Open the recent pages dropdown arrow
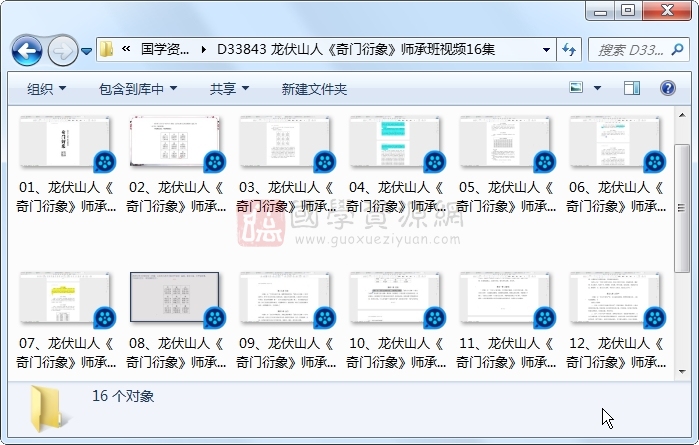699x445 pixels. click(x=86, y=51)
